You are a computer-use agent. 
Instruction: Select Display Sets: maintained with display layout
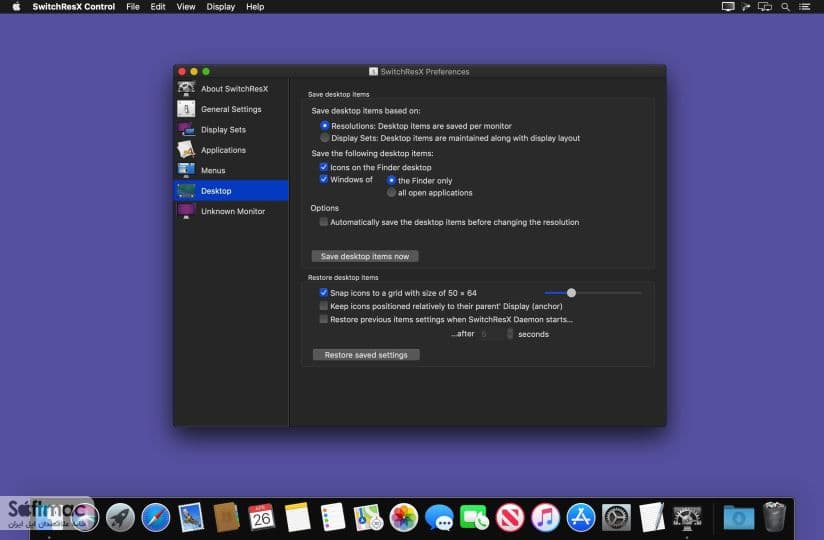click(325, 138)
